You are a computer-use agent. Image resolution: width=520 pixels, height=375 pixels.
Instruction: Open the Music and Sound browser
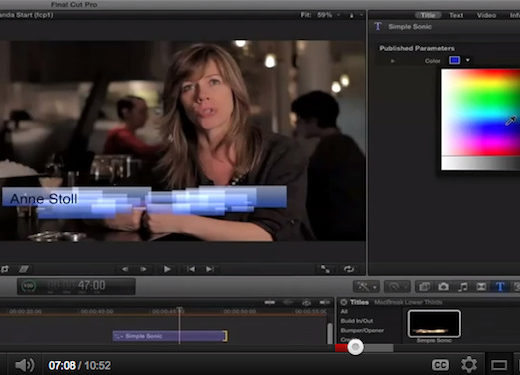[462, 287]
